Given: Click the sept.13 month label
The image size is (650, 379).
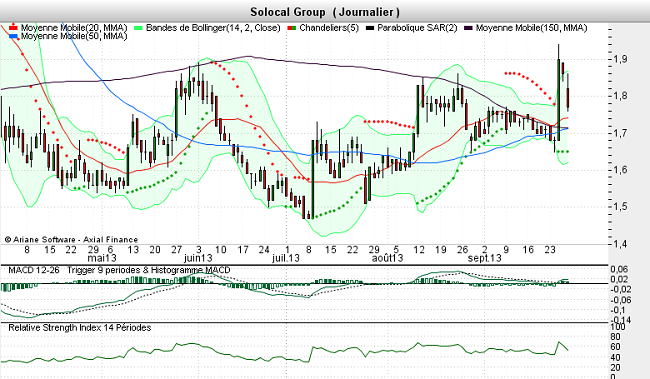Looking at the screenshot, I should click(485, 258).
